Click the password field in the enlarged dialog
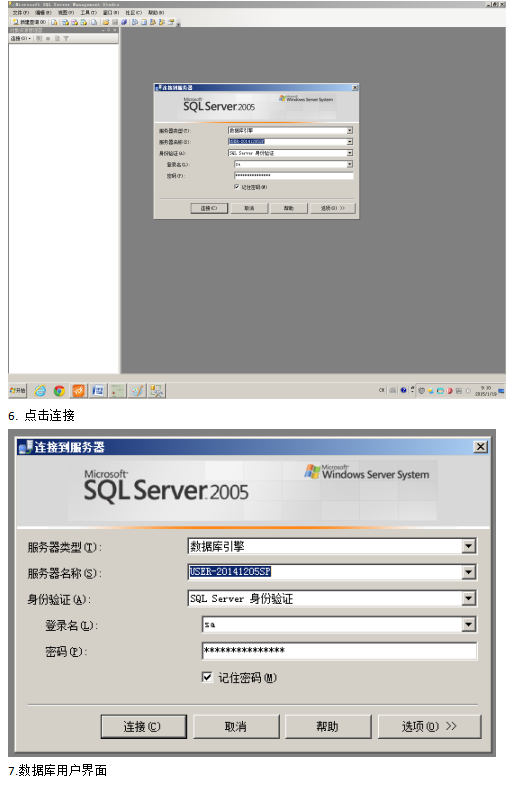This screenshot has width=515, height=786. tap(339, 651)
